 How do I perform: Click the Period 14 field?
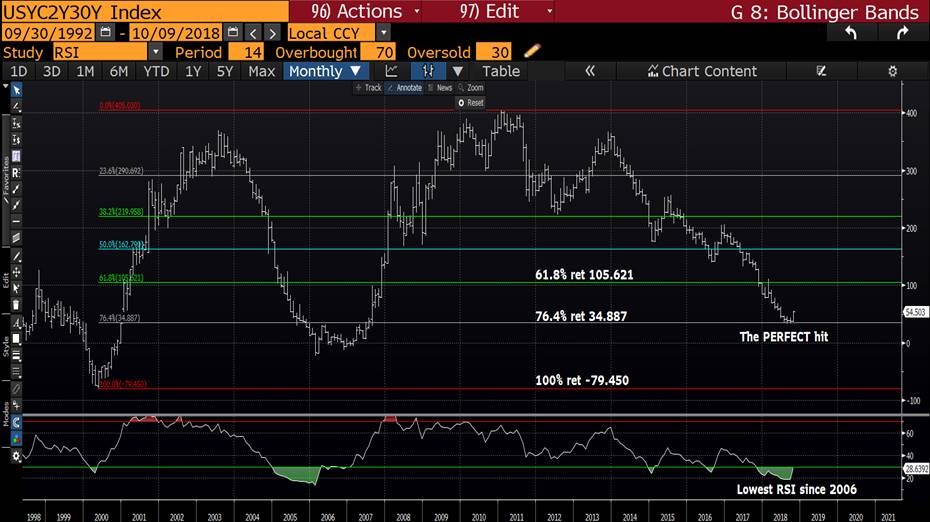click(x=246, y=52)
